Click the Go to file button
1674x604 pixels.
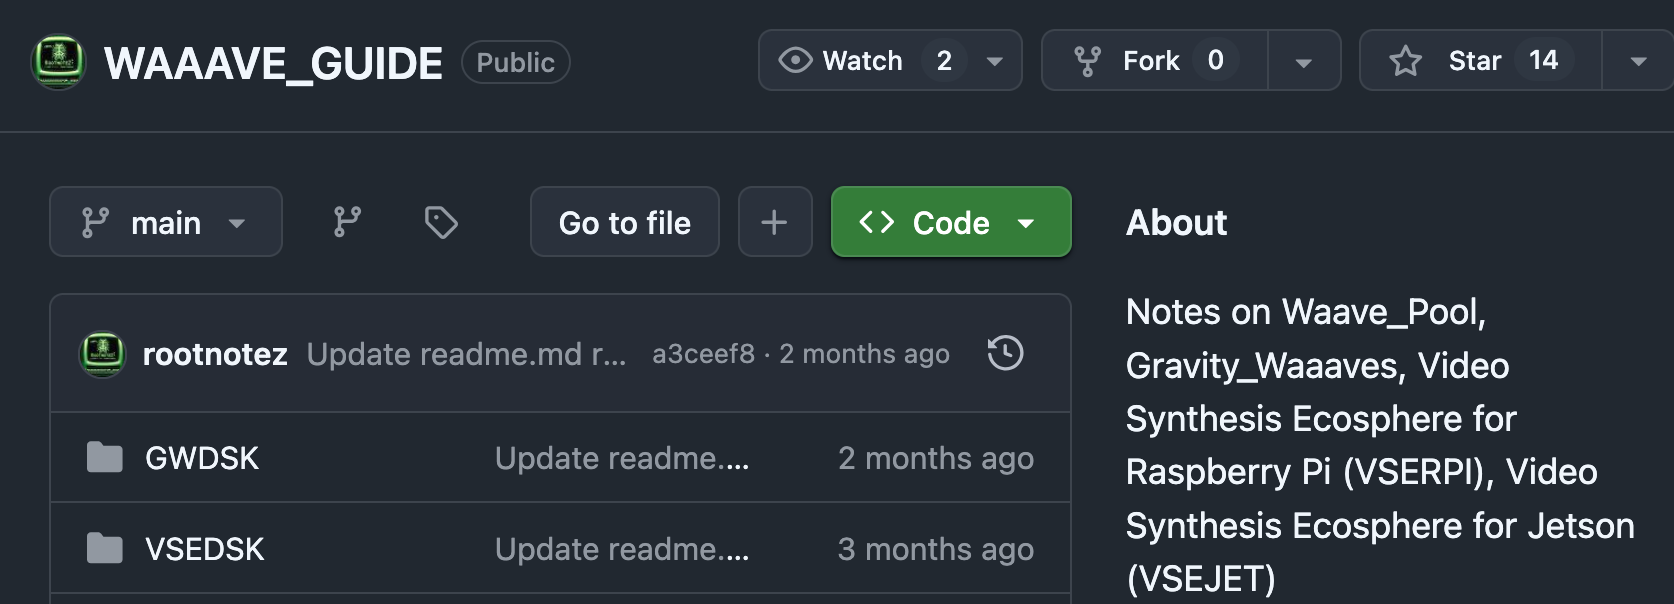(624, 222)
